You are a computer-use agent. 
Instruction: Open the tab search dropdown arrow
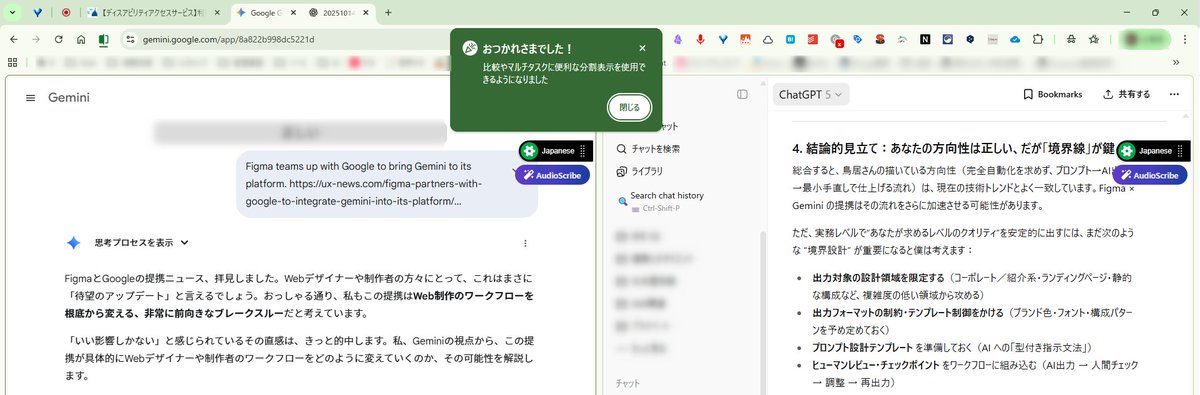pos(11,13)
